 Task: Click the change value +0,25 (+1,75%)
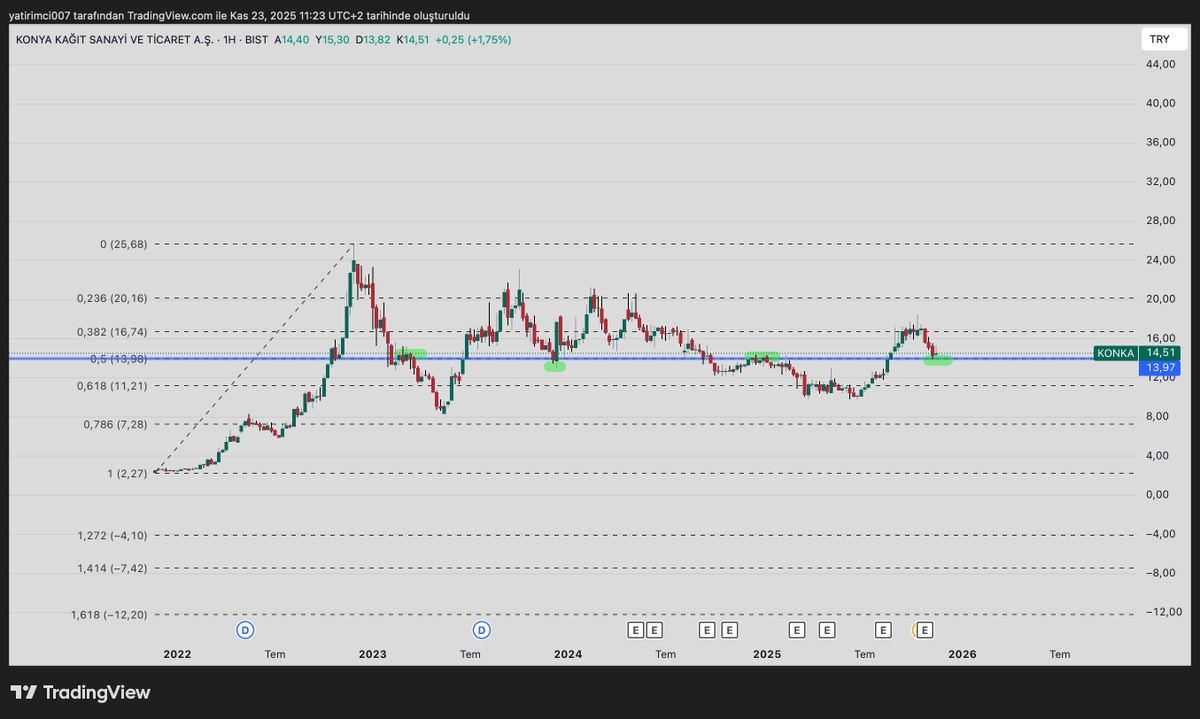point(473,40)
